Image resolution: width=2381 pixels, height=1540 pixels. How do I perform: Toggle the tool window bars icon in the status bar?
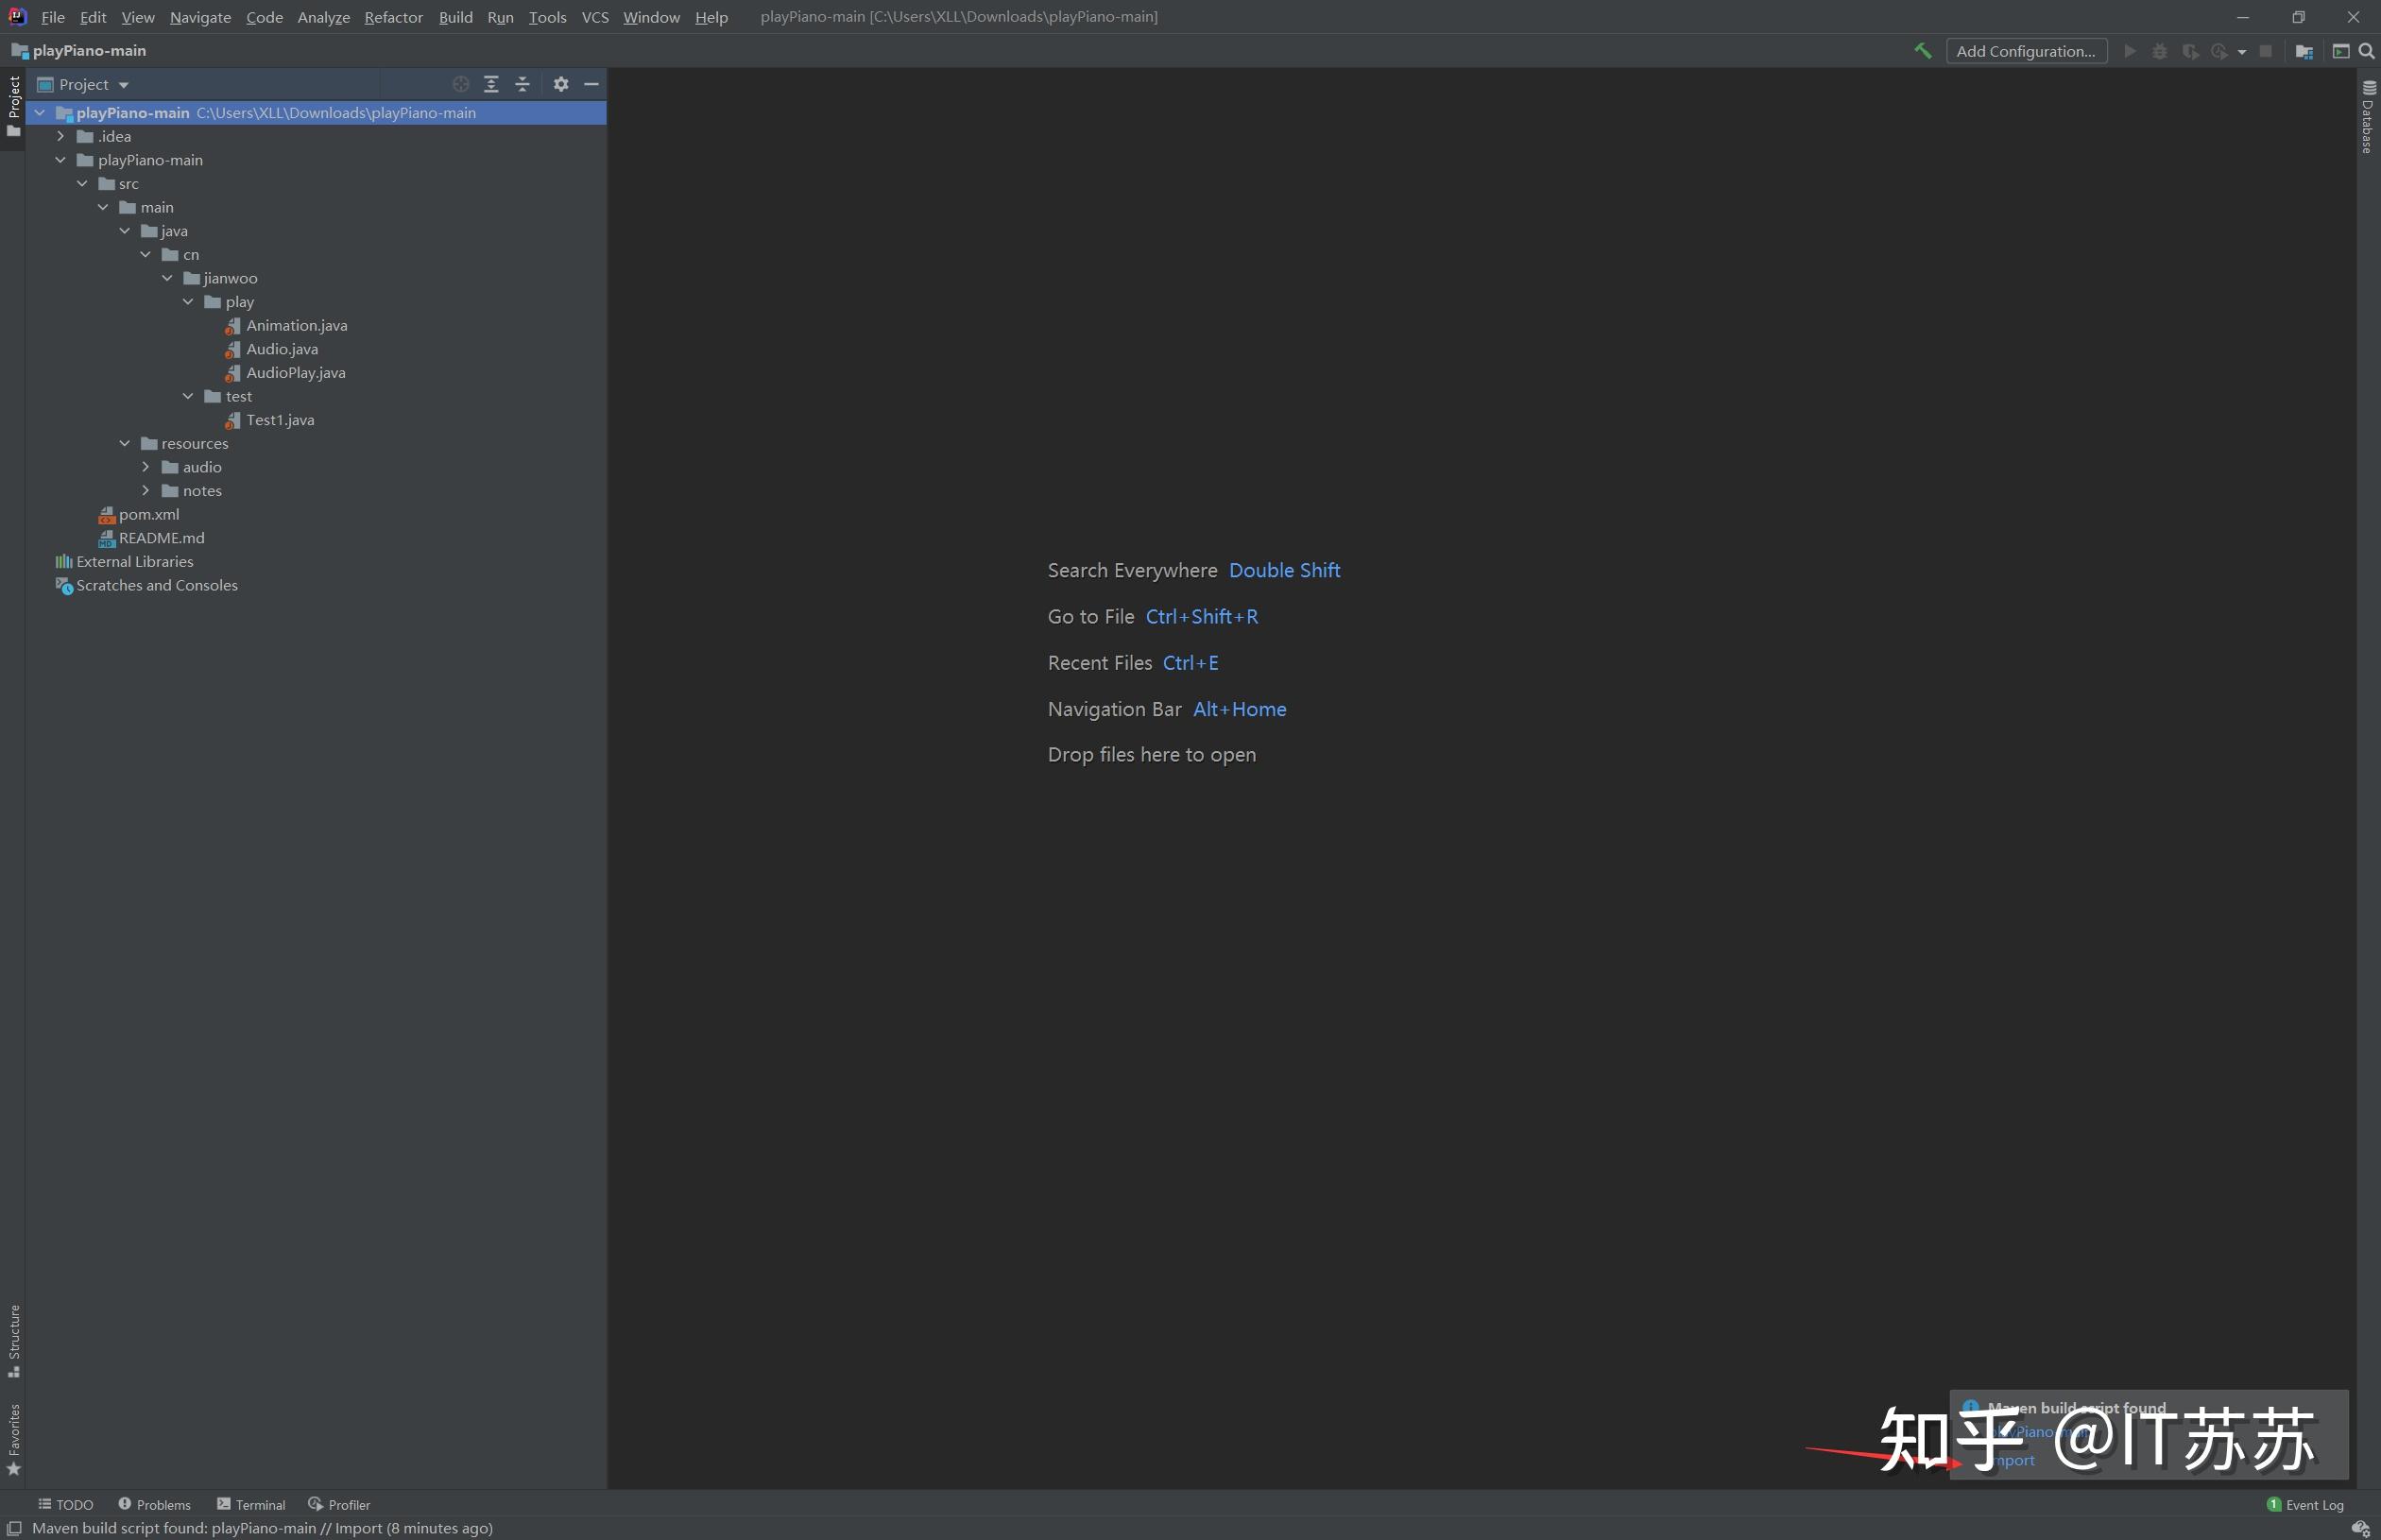tap(14, 1528)
